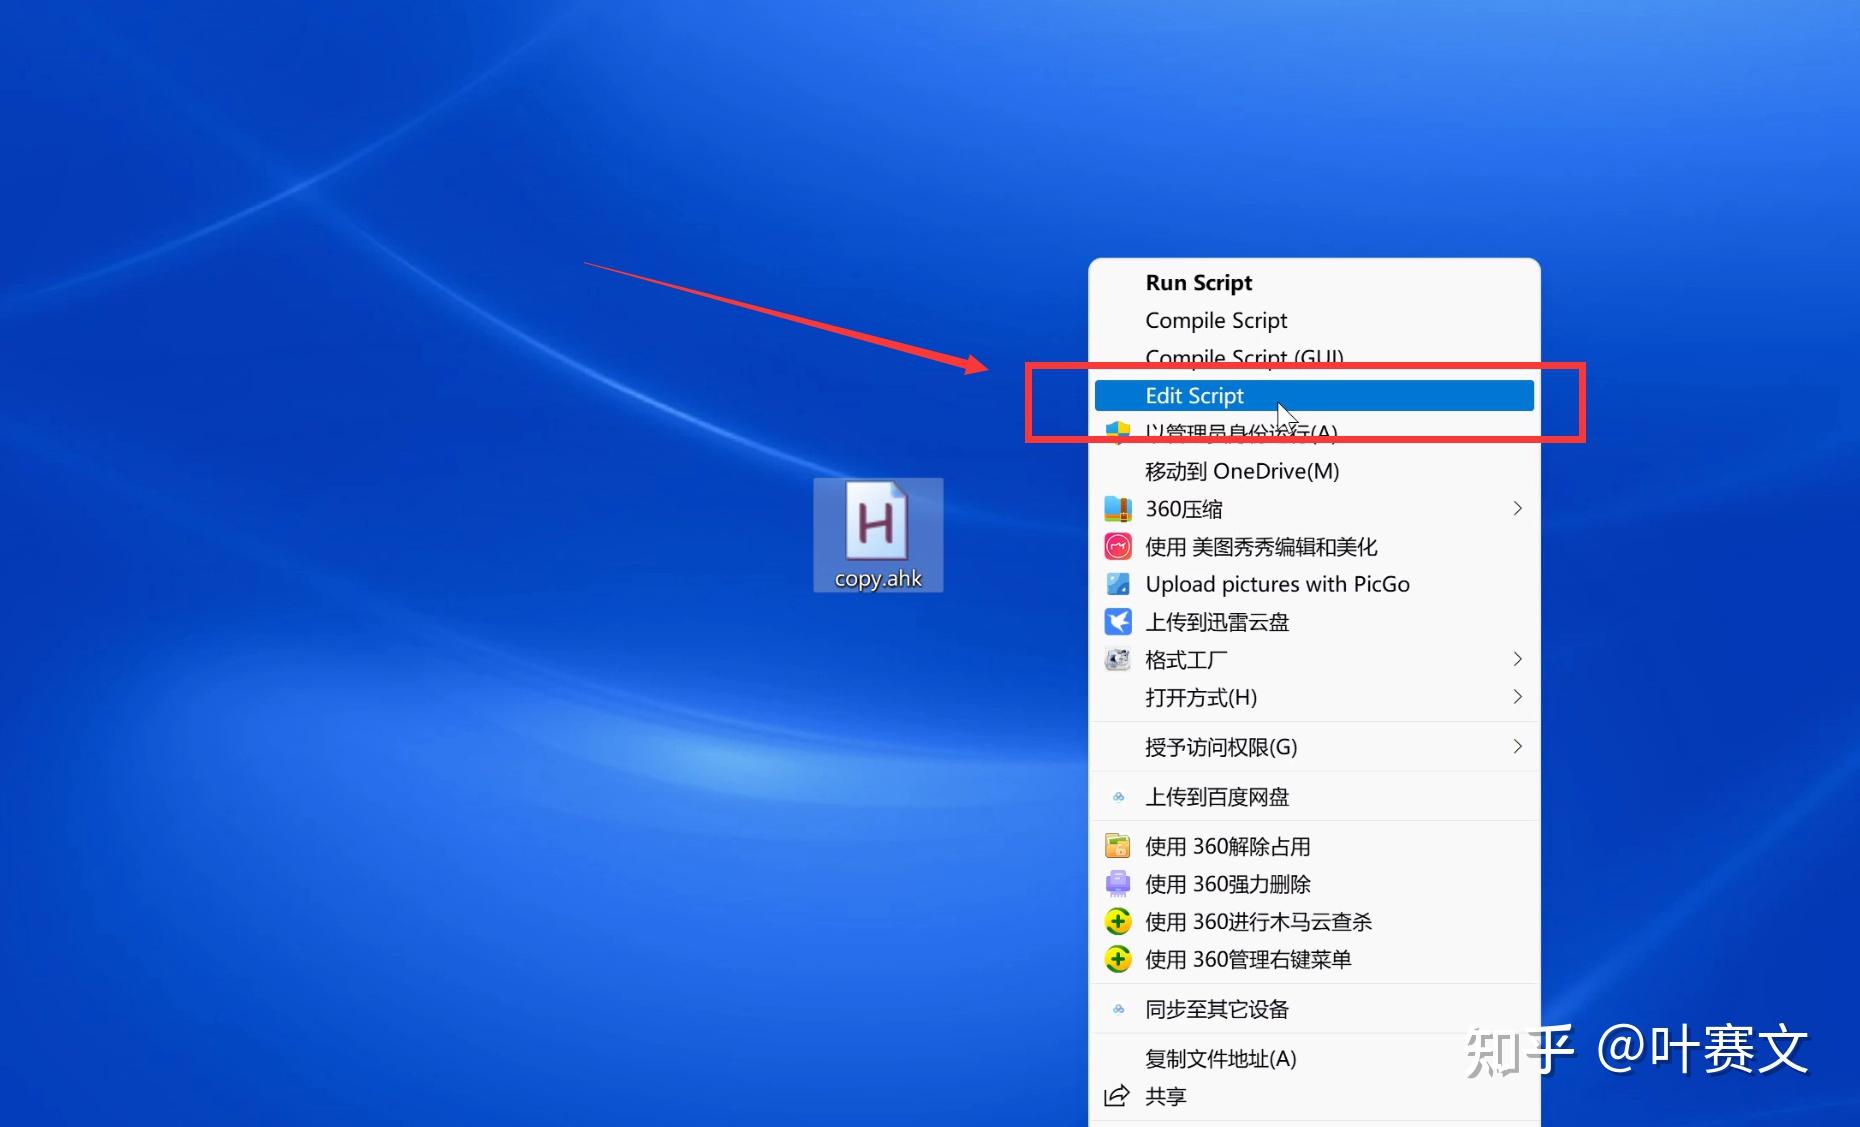Select 使用美图秀秀编辑和美化 image editor option
Image resolution: width=1860 pixels, height=1127 pixels.
pyautogui.click(x=1261, y=546)
